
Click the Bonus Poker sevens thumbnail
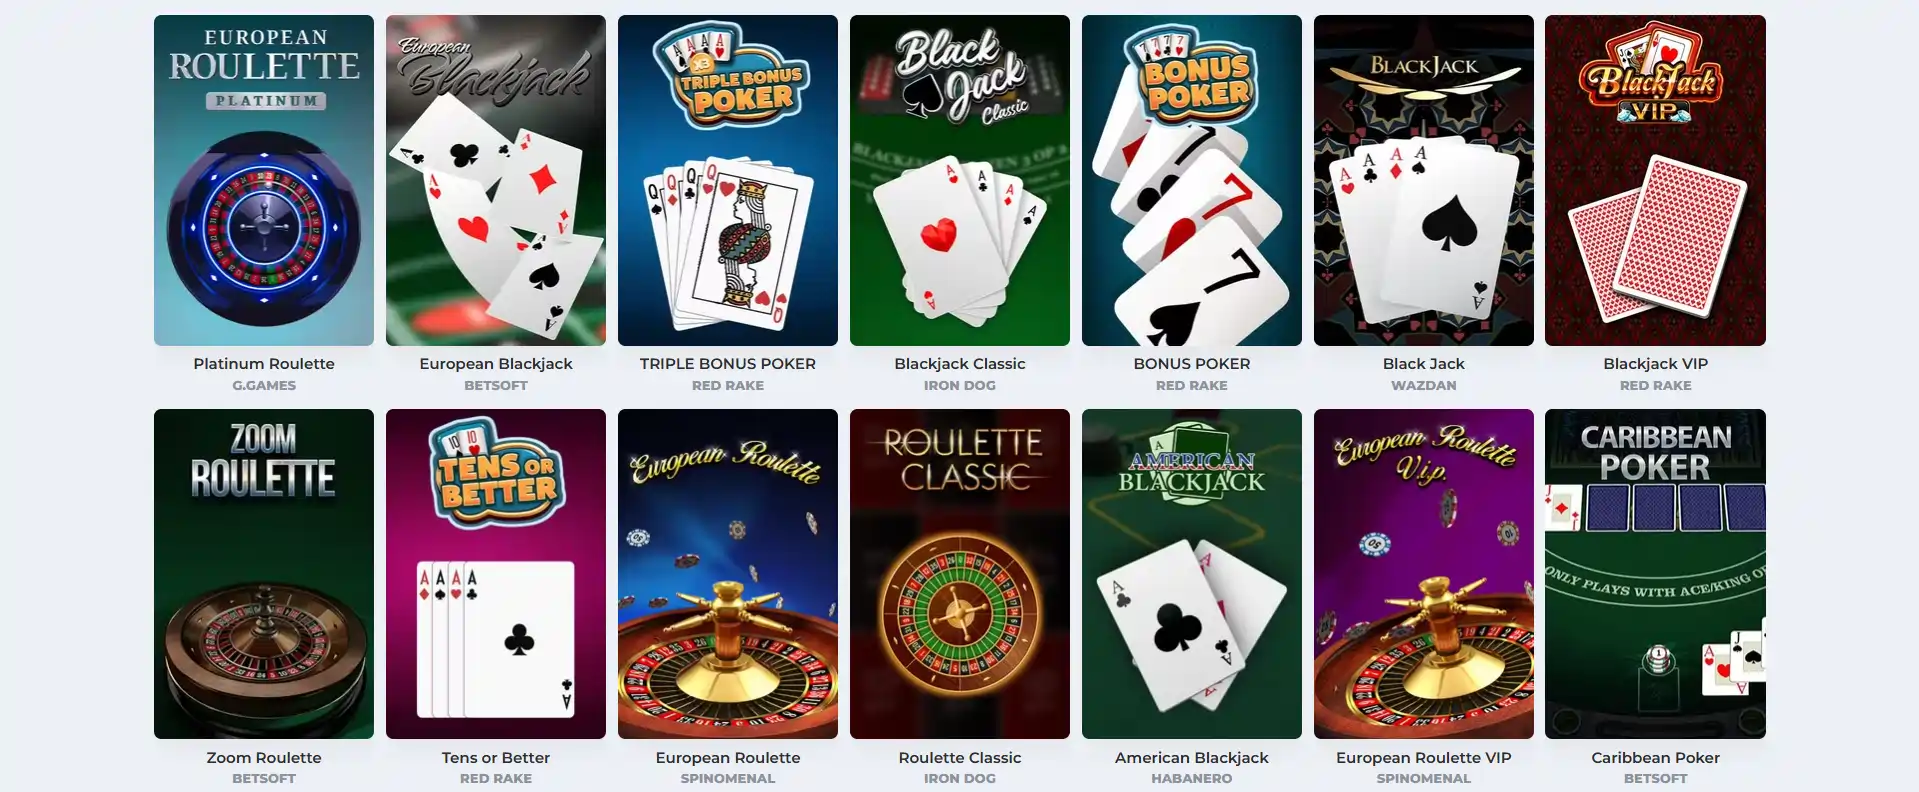(1192, 180)
